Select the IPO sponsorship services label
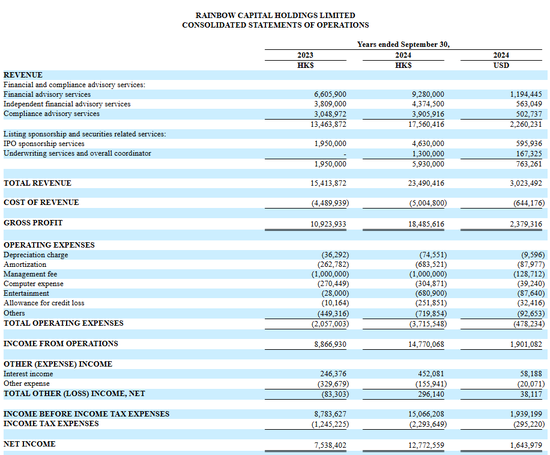The height and width of the screenshot is (455, 550). click(44, 144)
